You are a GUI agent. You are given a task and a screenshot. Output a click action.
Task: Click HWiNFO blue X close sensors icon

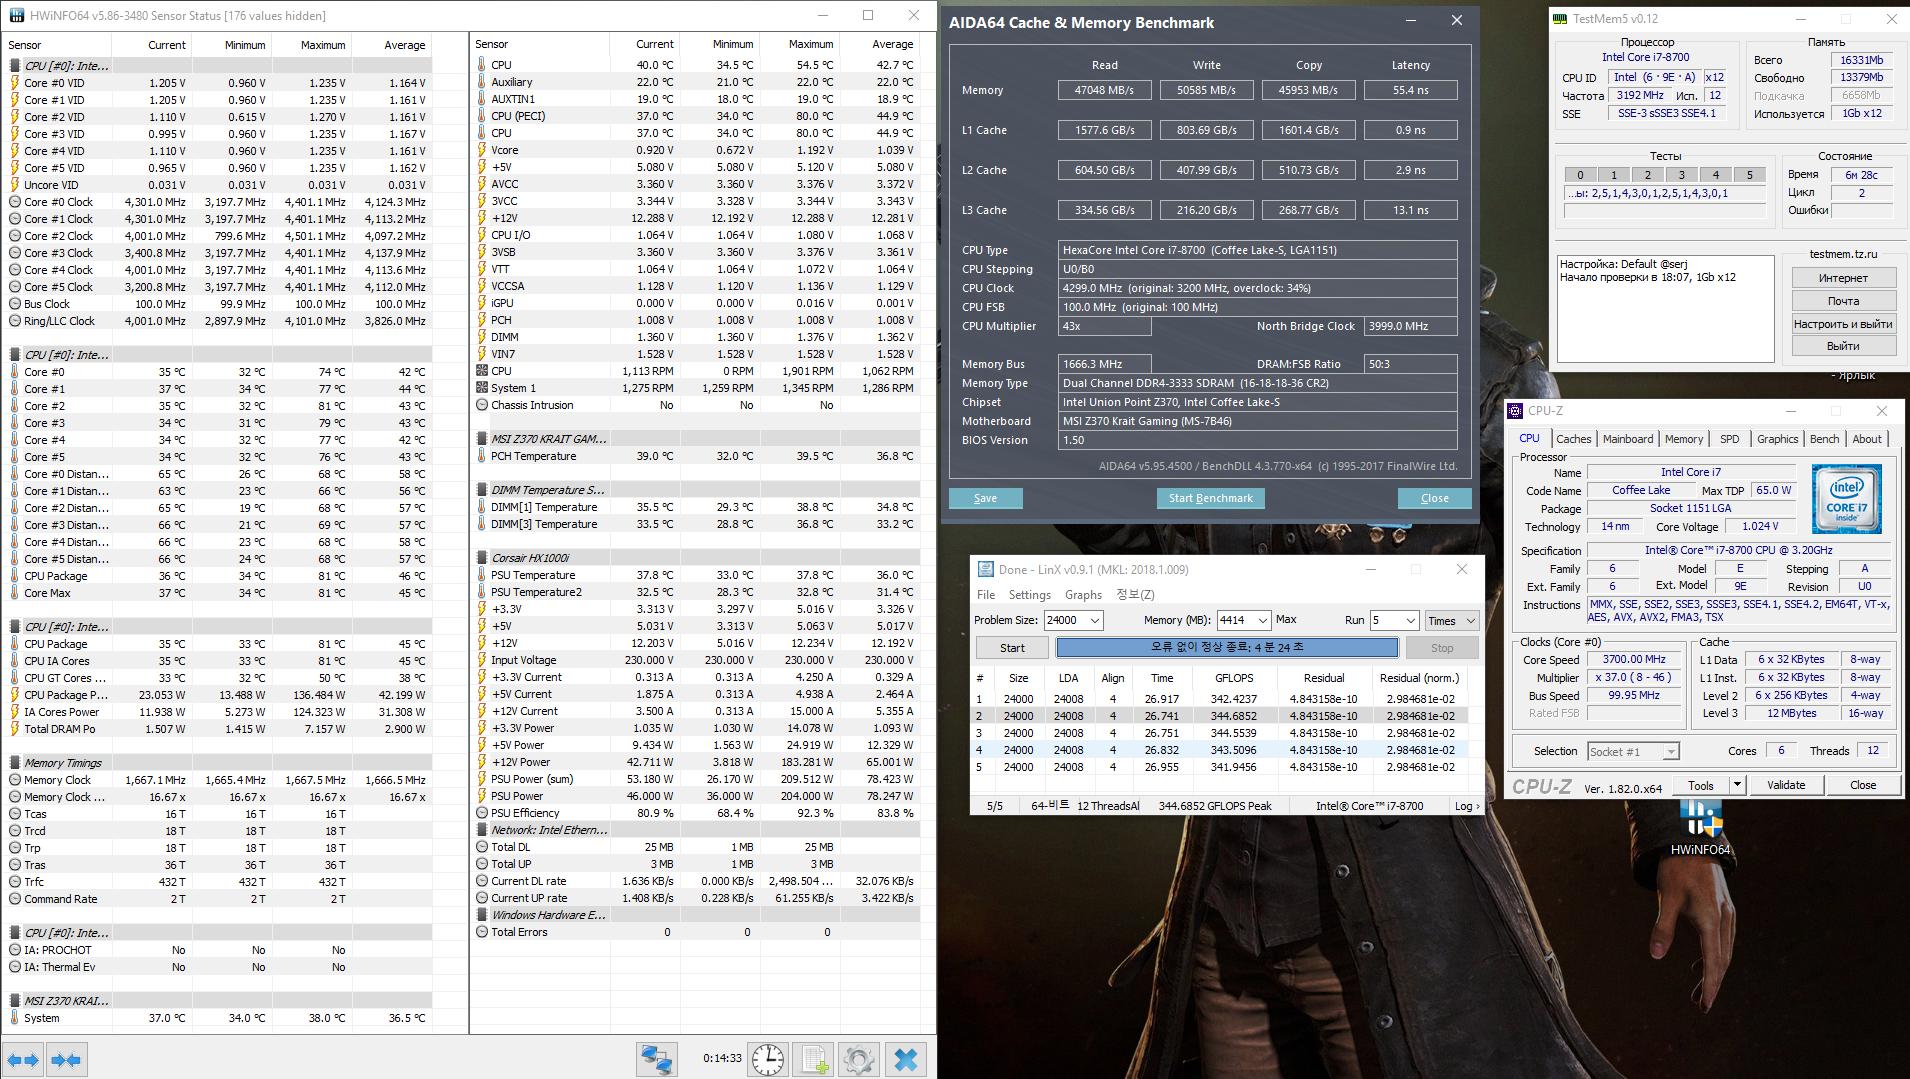(906, 1060)
